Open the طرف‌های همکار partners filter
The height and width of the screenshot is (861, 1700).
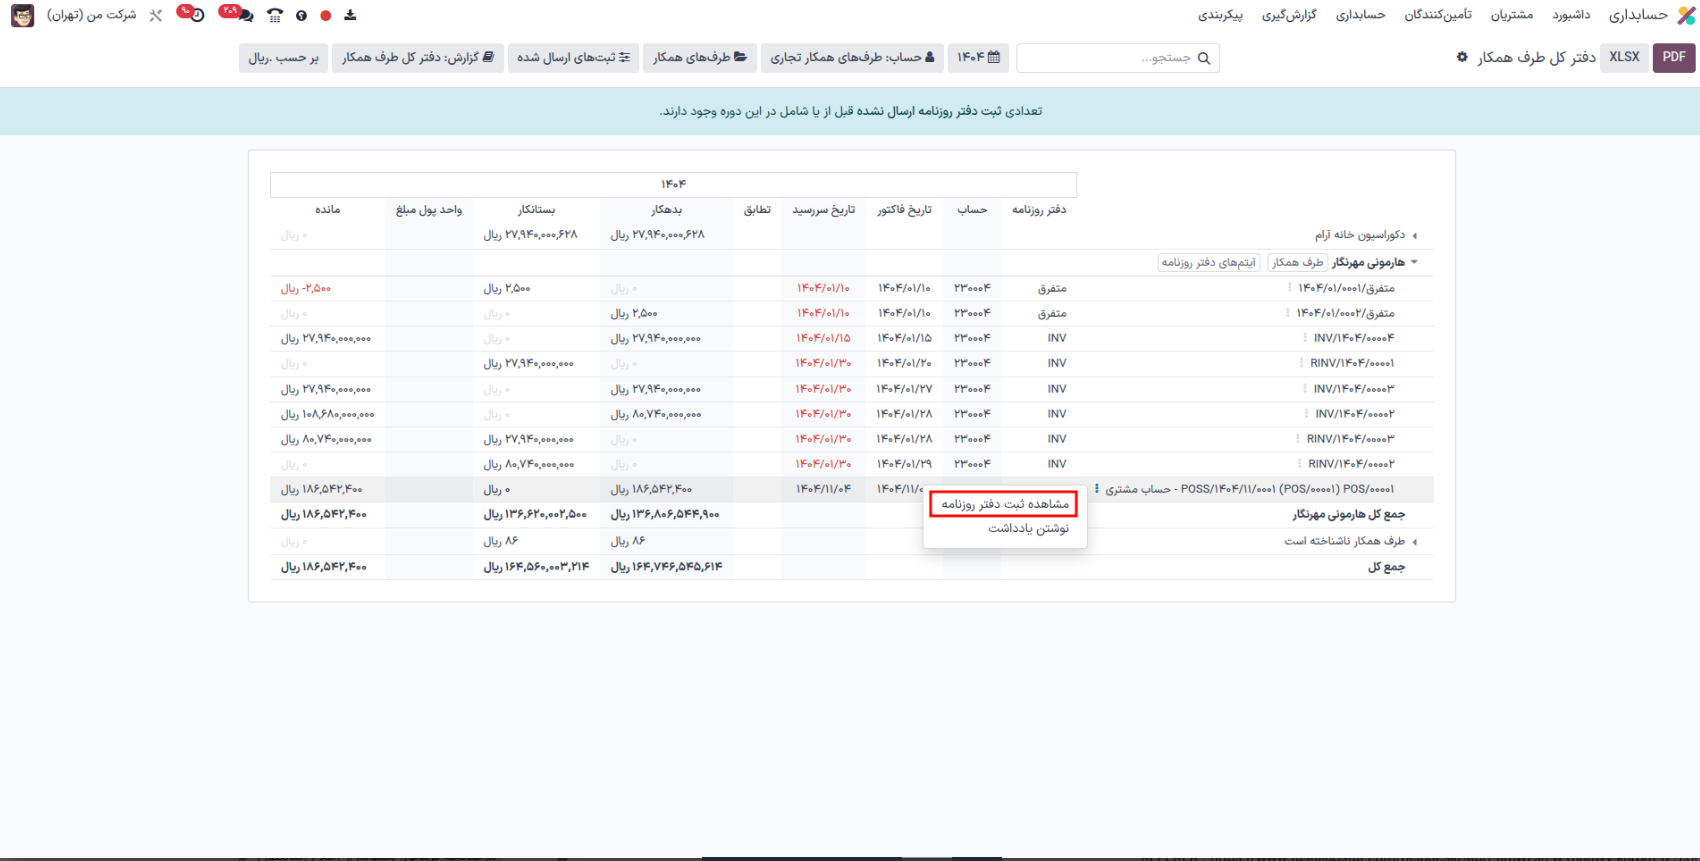700,58
